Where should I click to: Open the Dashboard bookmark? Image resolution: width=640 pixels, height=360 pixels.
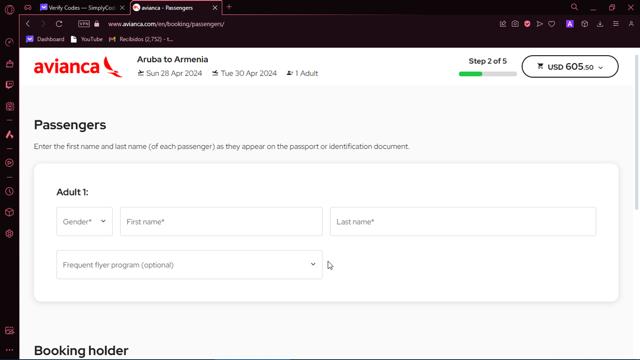pos(45,39)
